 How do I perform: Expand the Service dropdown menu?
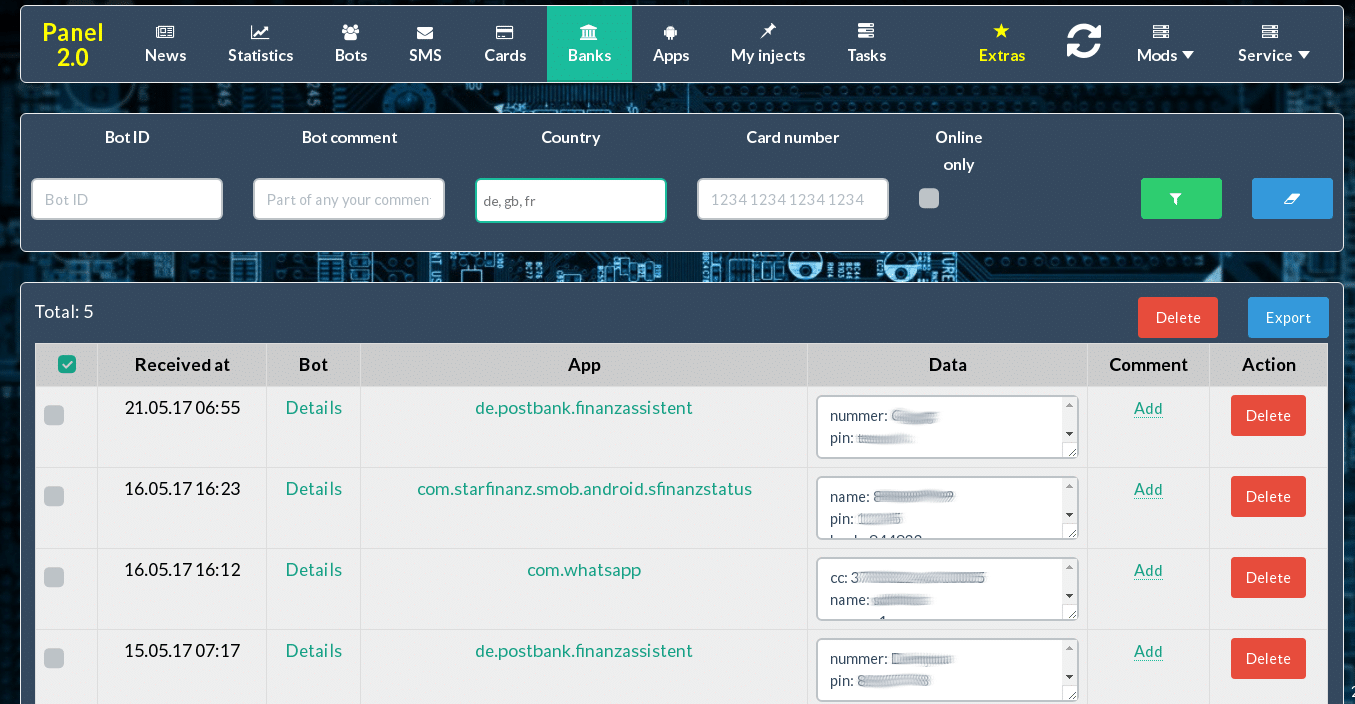click(1273, 44)
